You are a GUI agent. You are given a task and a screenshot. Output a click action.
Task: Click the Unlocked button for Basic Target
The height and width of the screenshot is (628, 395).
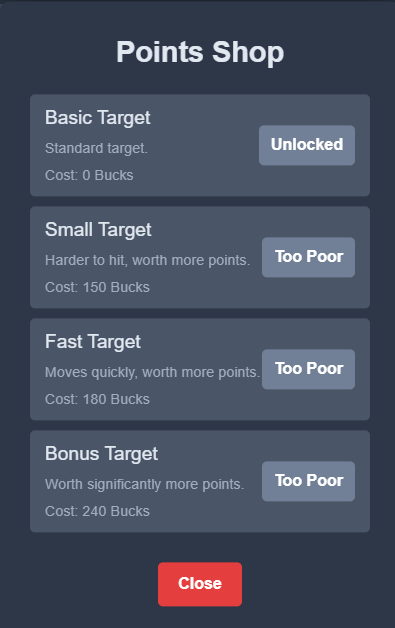coord(306,145)
